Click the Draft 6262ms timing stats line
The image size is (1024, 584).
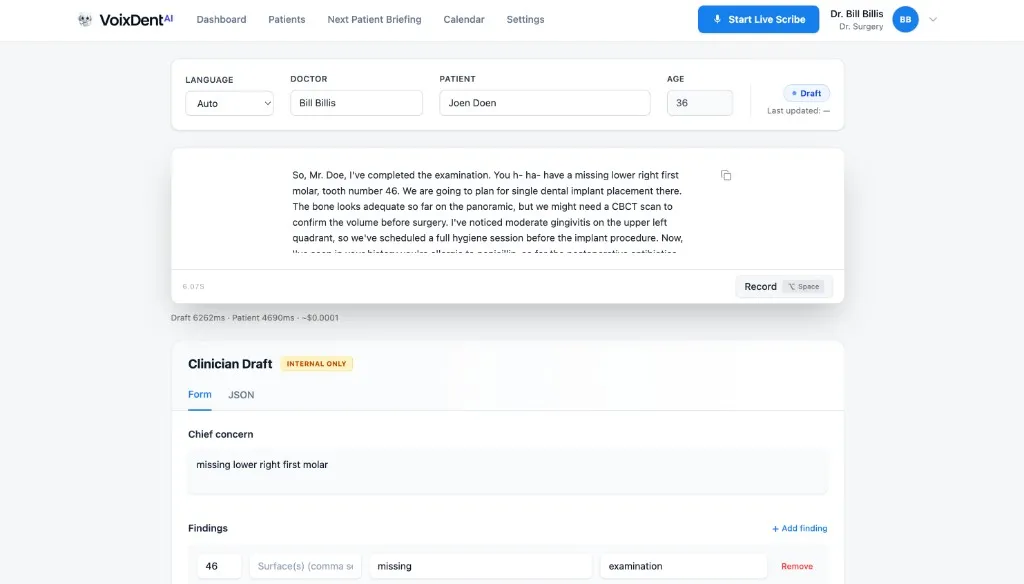(255, 318)
